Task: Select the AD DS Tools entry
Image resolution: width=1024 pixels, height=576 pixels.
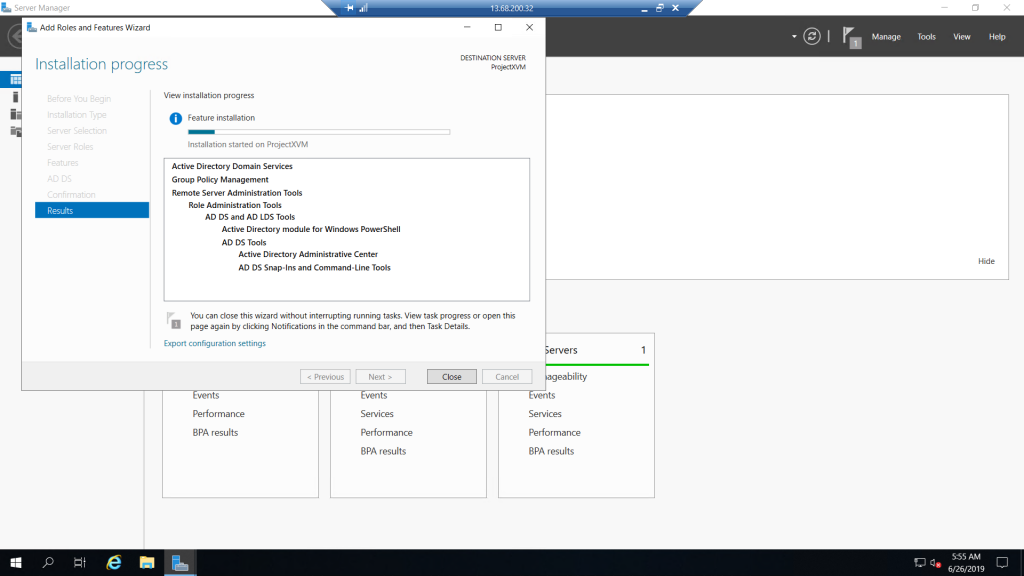Action: 244,242
